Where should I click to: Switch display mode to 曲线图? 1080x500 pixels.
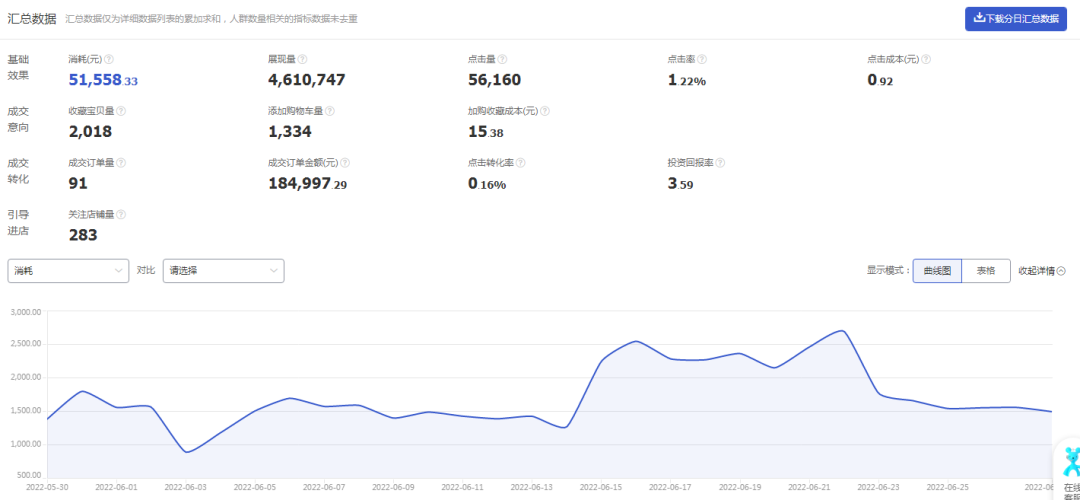click(937, 271)
